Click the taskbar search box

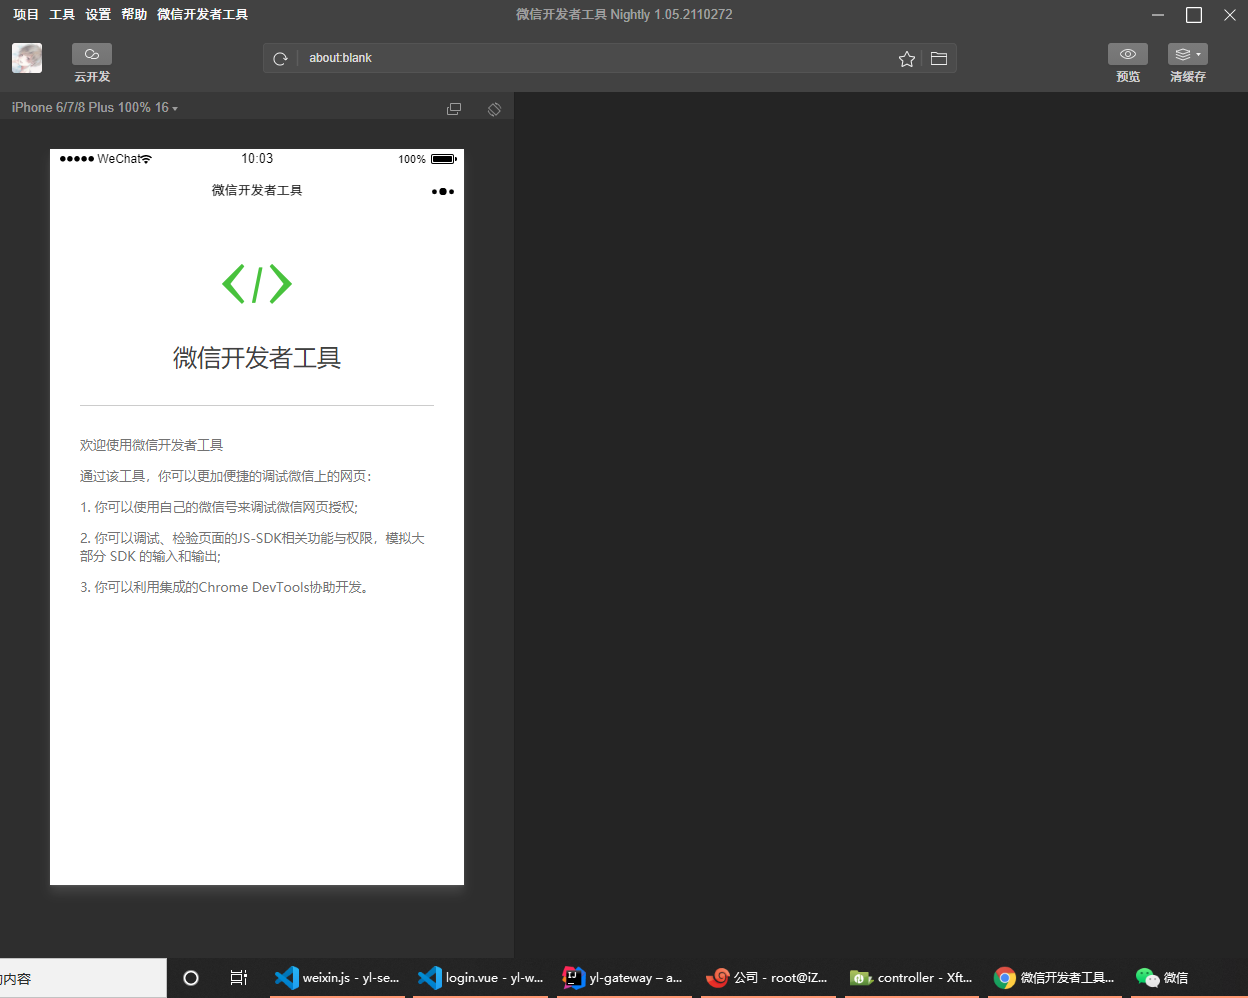coord(83,978)
